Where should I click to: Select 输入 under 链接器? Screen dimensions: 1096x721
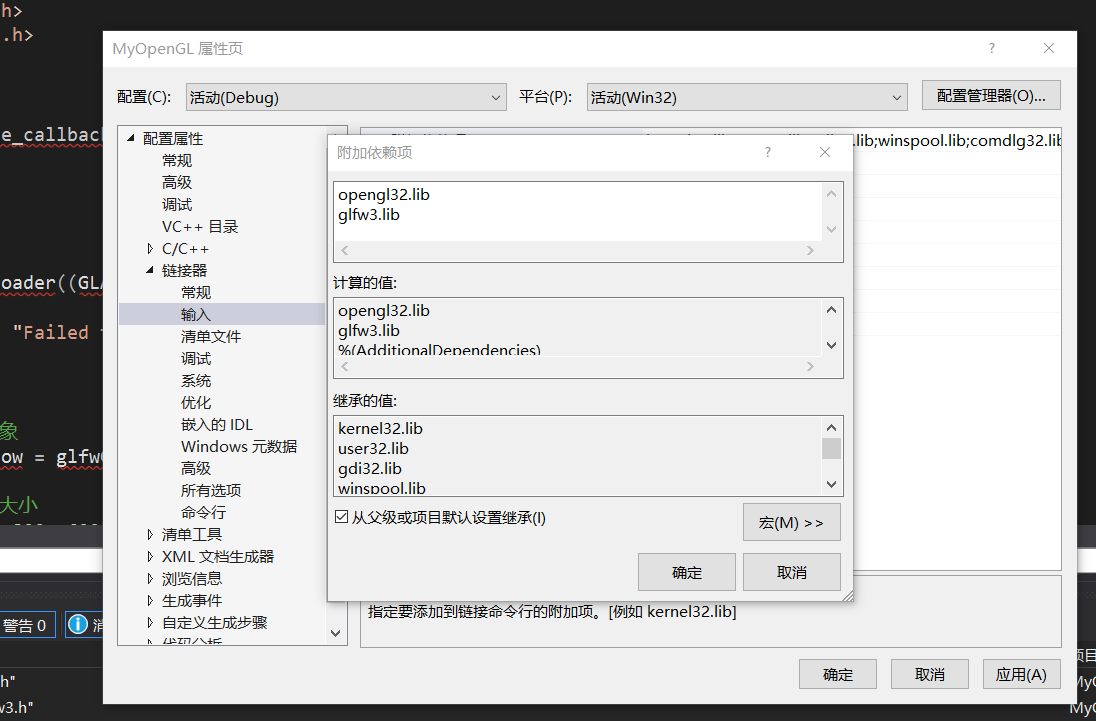pos(196,314)
